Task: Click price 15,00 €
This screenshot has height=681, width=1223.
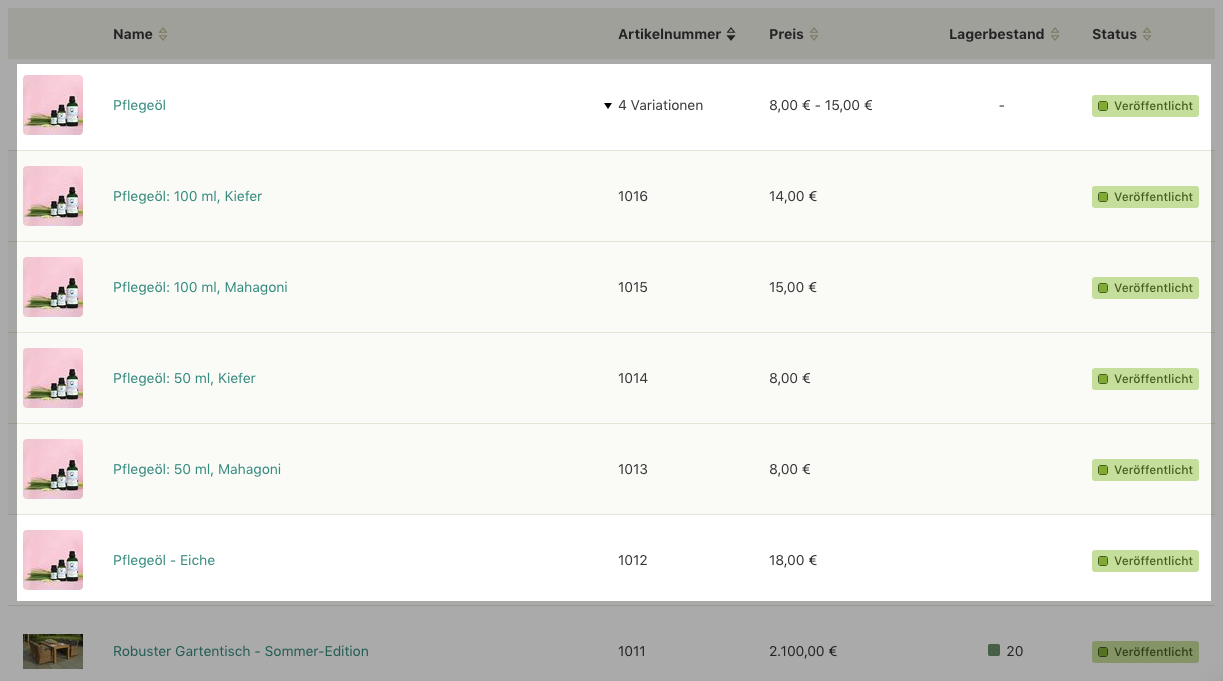Action: [793, 287]
